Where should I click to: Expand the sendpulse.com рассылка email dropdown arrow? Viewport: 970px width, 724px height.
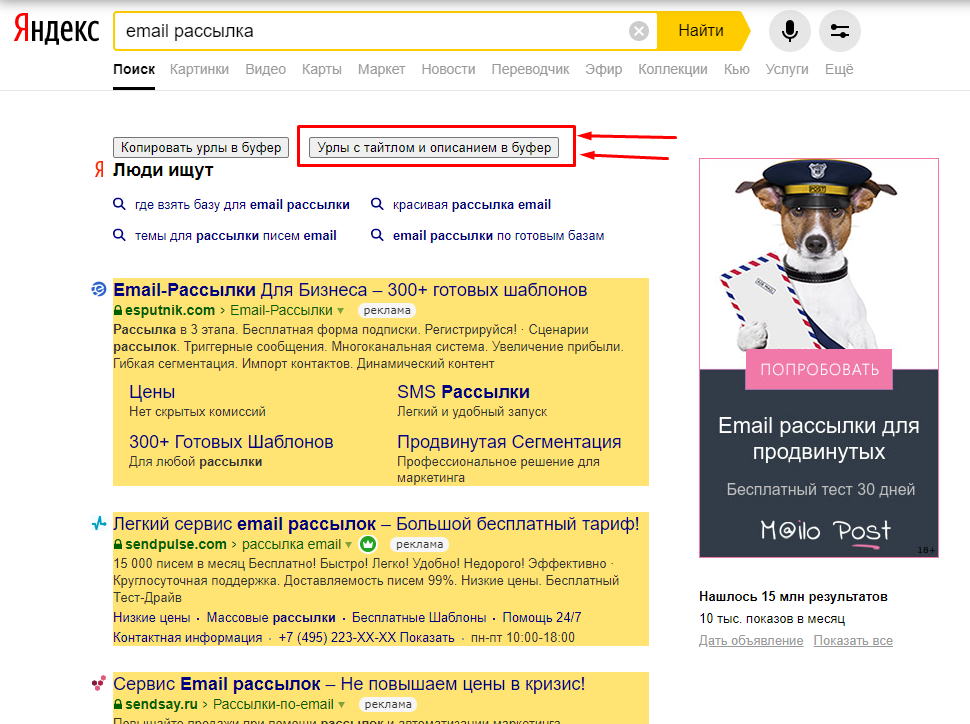pyautogui.click(x=348, y=545)
